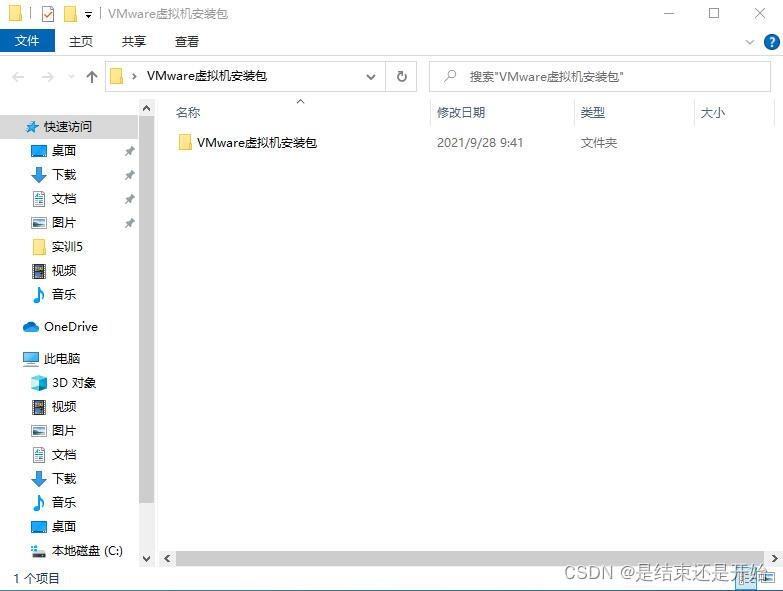Open pinned 桌面 under quick access
This screenshot has height=591, width=783.
click(64, 151)
